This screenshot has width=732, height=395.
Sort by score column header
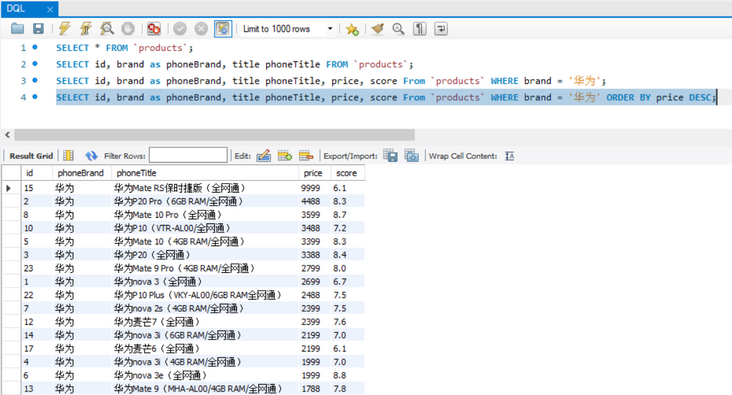(x=348, y=173)
